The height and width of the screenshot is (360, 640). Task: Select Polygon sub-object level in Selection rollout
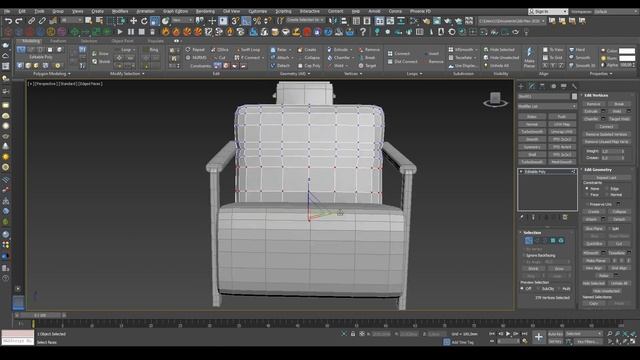coord(553,241)
